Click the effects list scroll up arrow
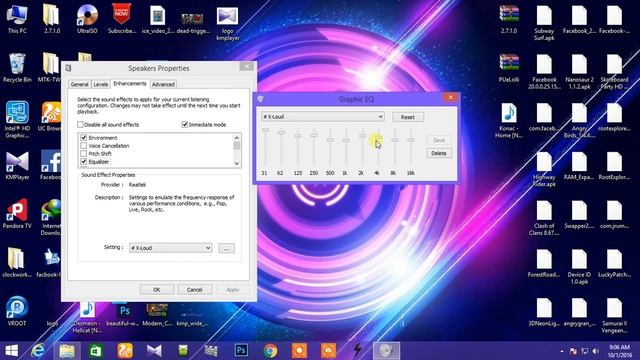 (x=237, y=138)
